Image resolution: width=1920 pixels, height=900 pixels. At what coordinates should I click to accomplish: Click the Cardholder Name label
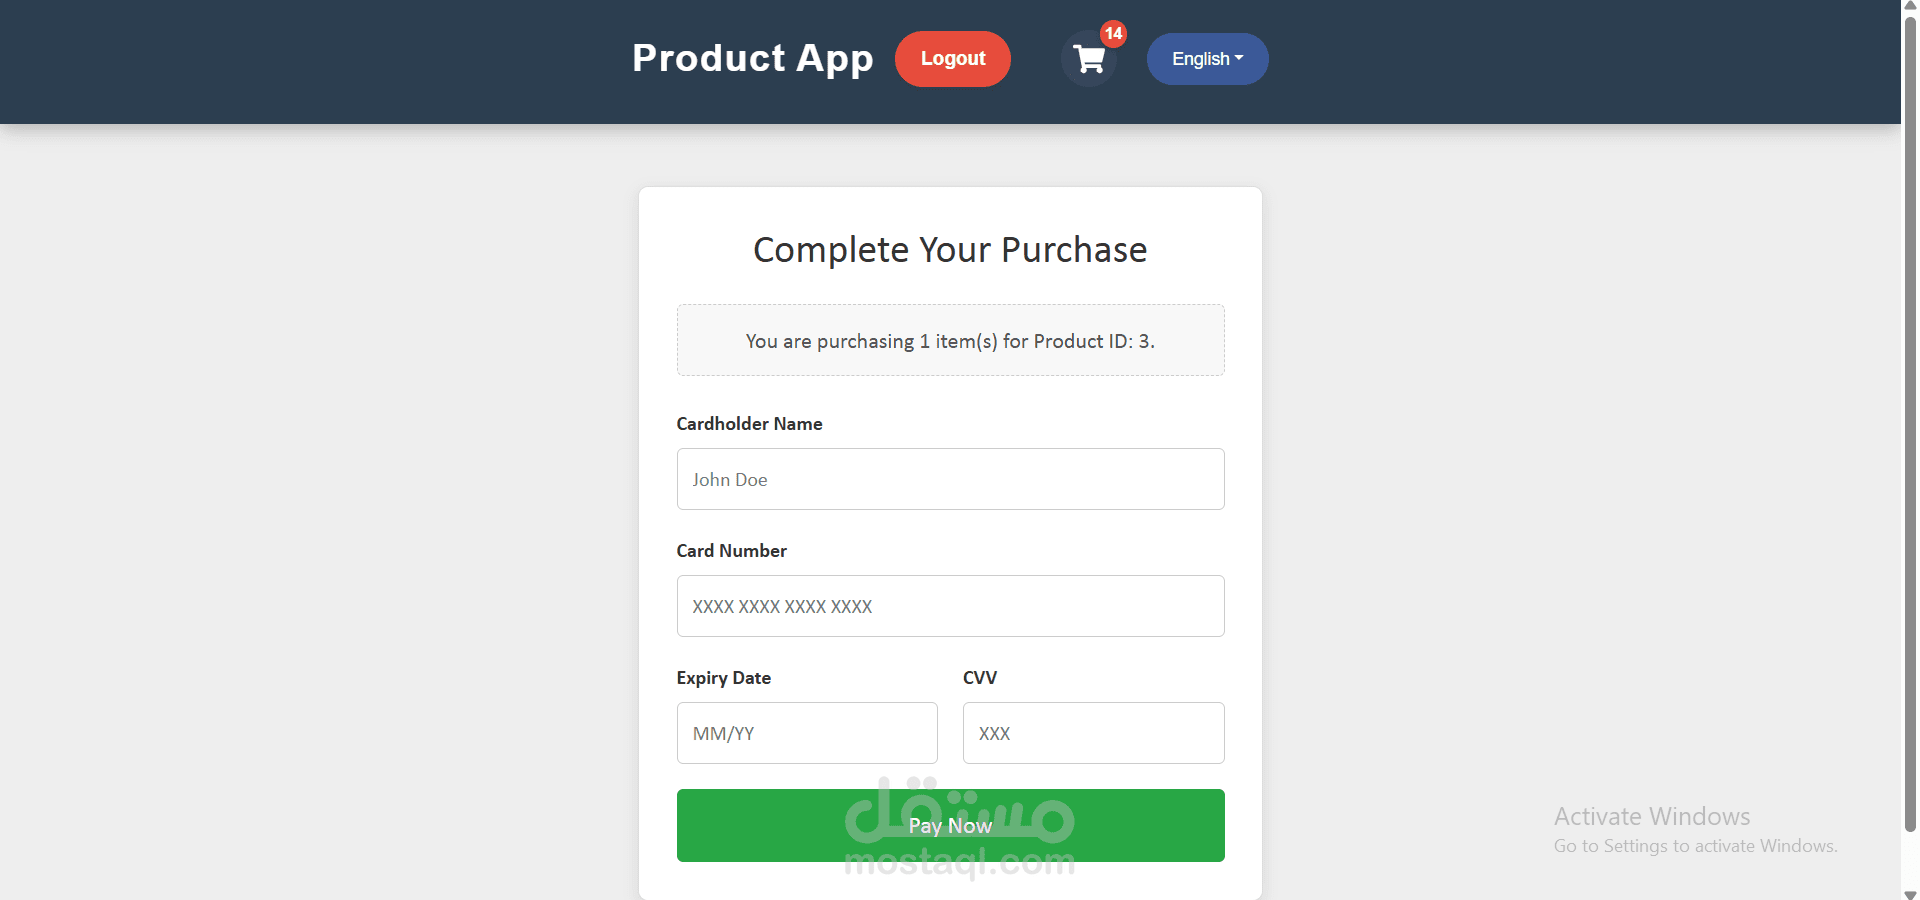tap(749, 424)
